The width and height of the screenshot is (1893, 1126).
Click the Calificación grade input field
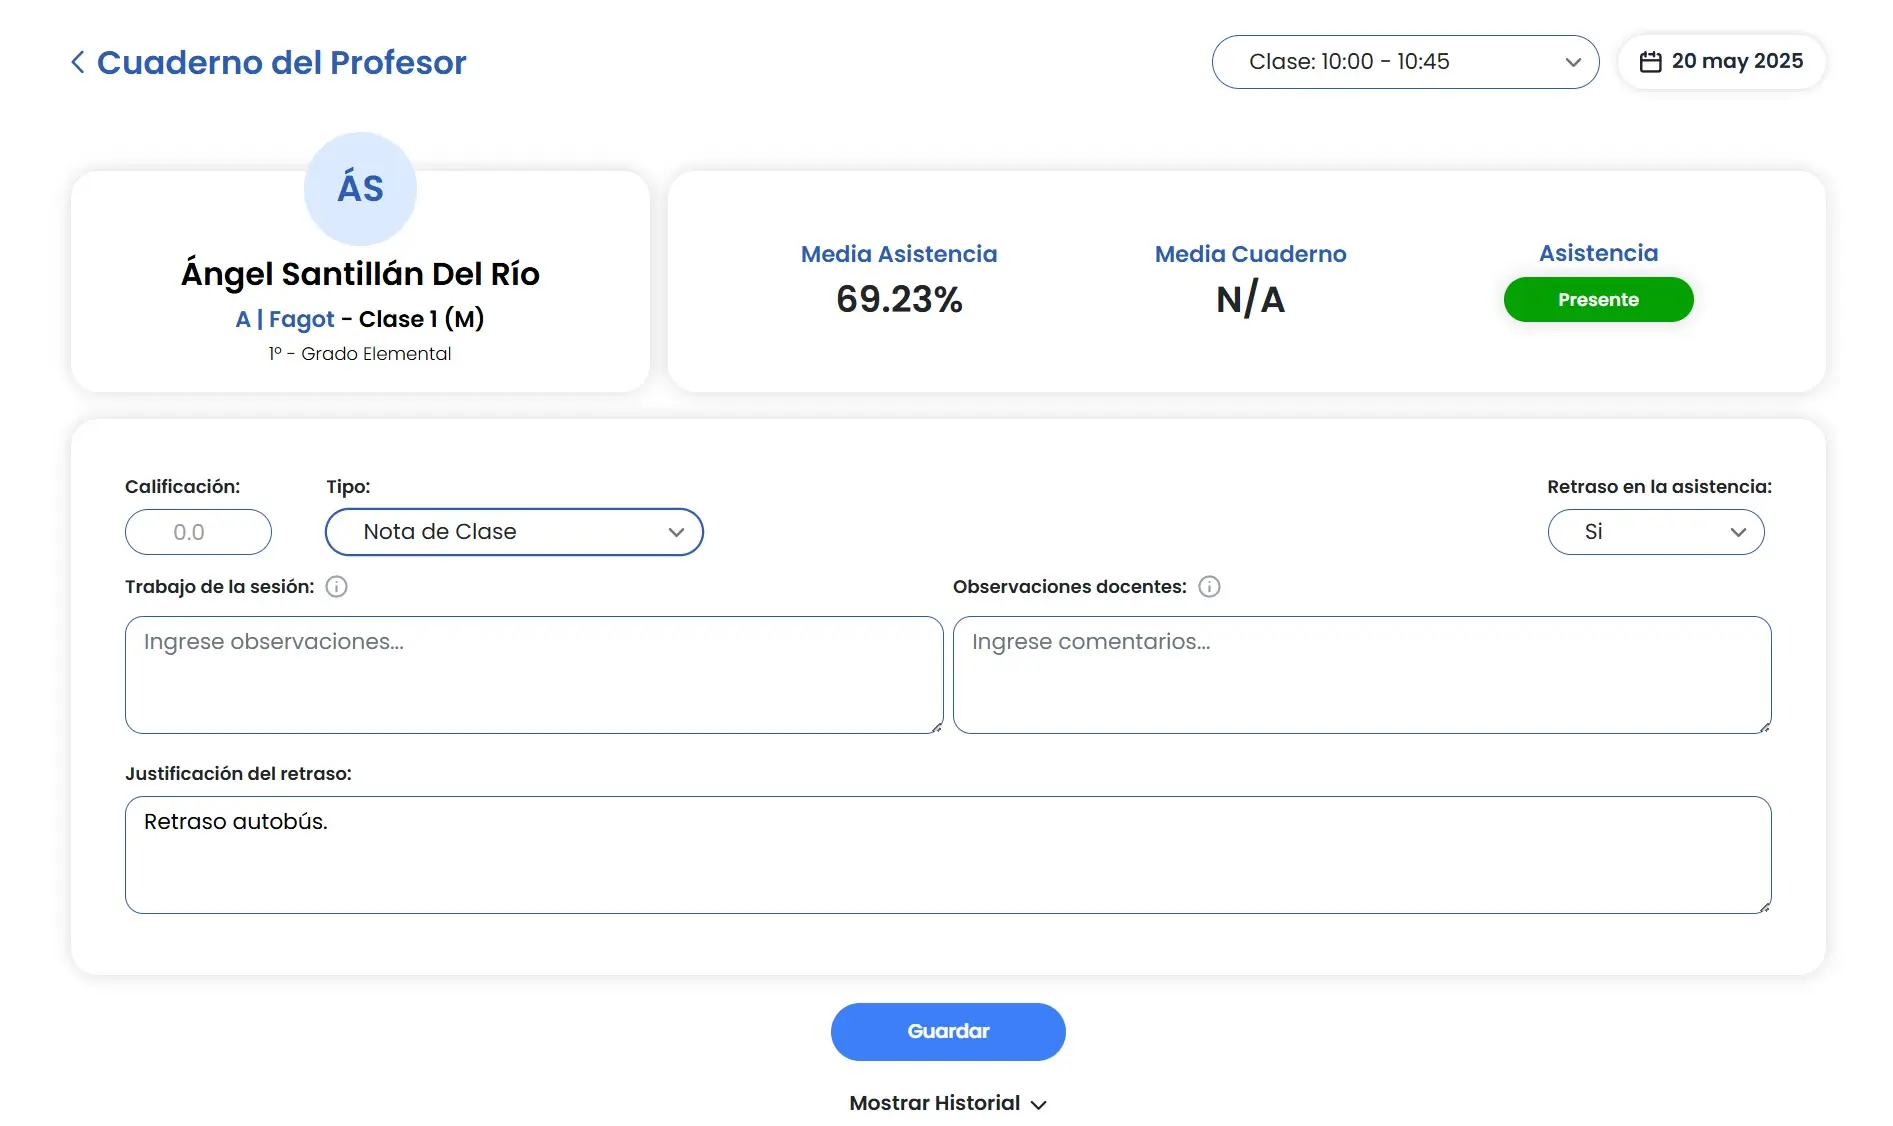point(198,532)
